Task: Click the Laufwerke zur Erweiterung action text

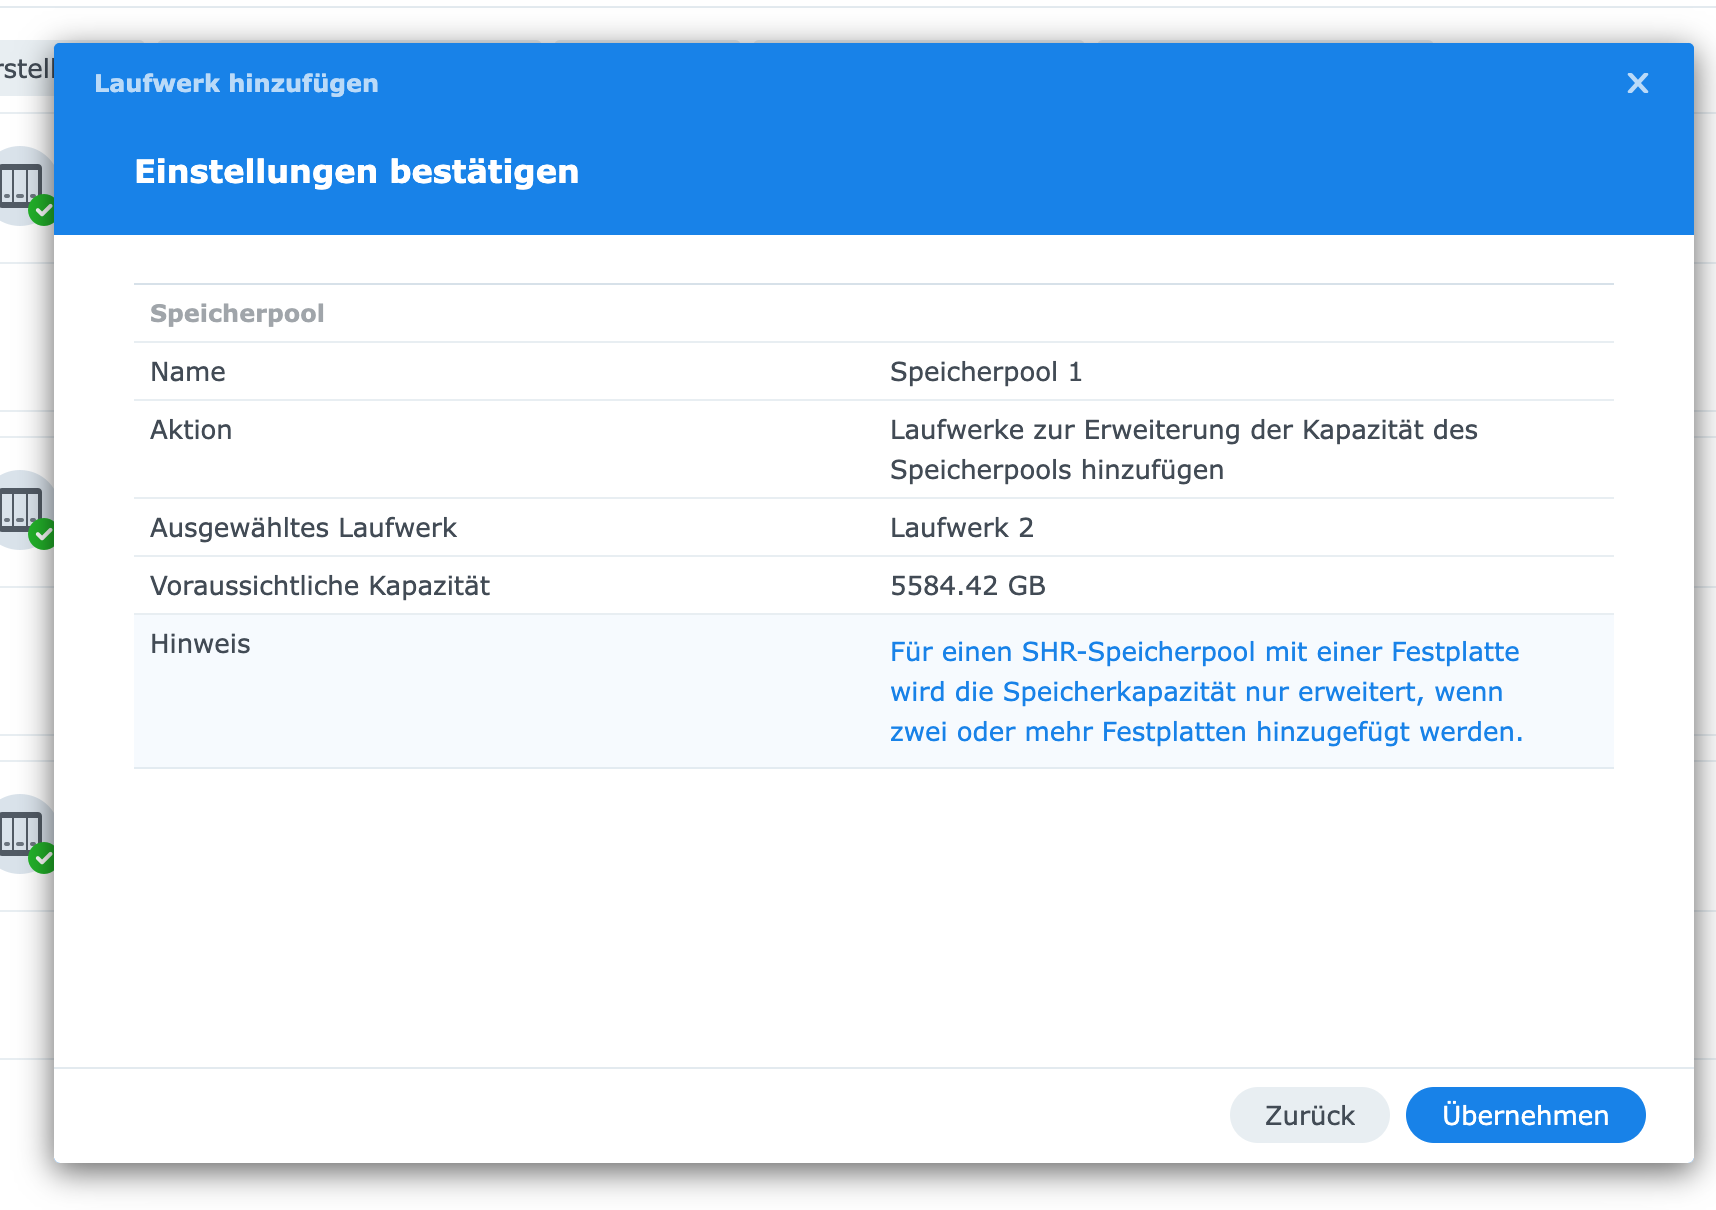Action: (1184, 450)
